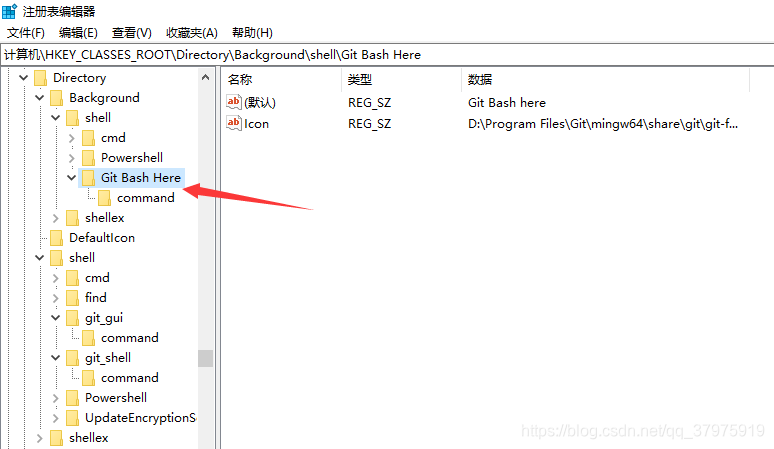This screenshot has height=449, width=774.
Task: Open the 编辑(E) menu
Action: tap(78, 33)
